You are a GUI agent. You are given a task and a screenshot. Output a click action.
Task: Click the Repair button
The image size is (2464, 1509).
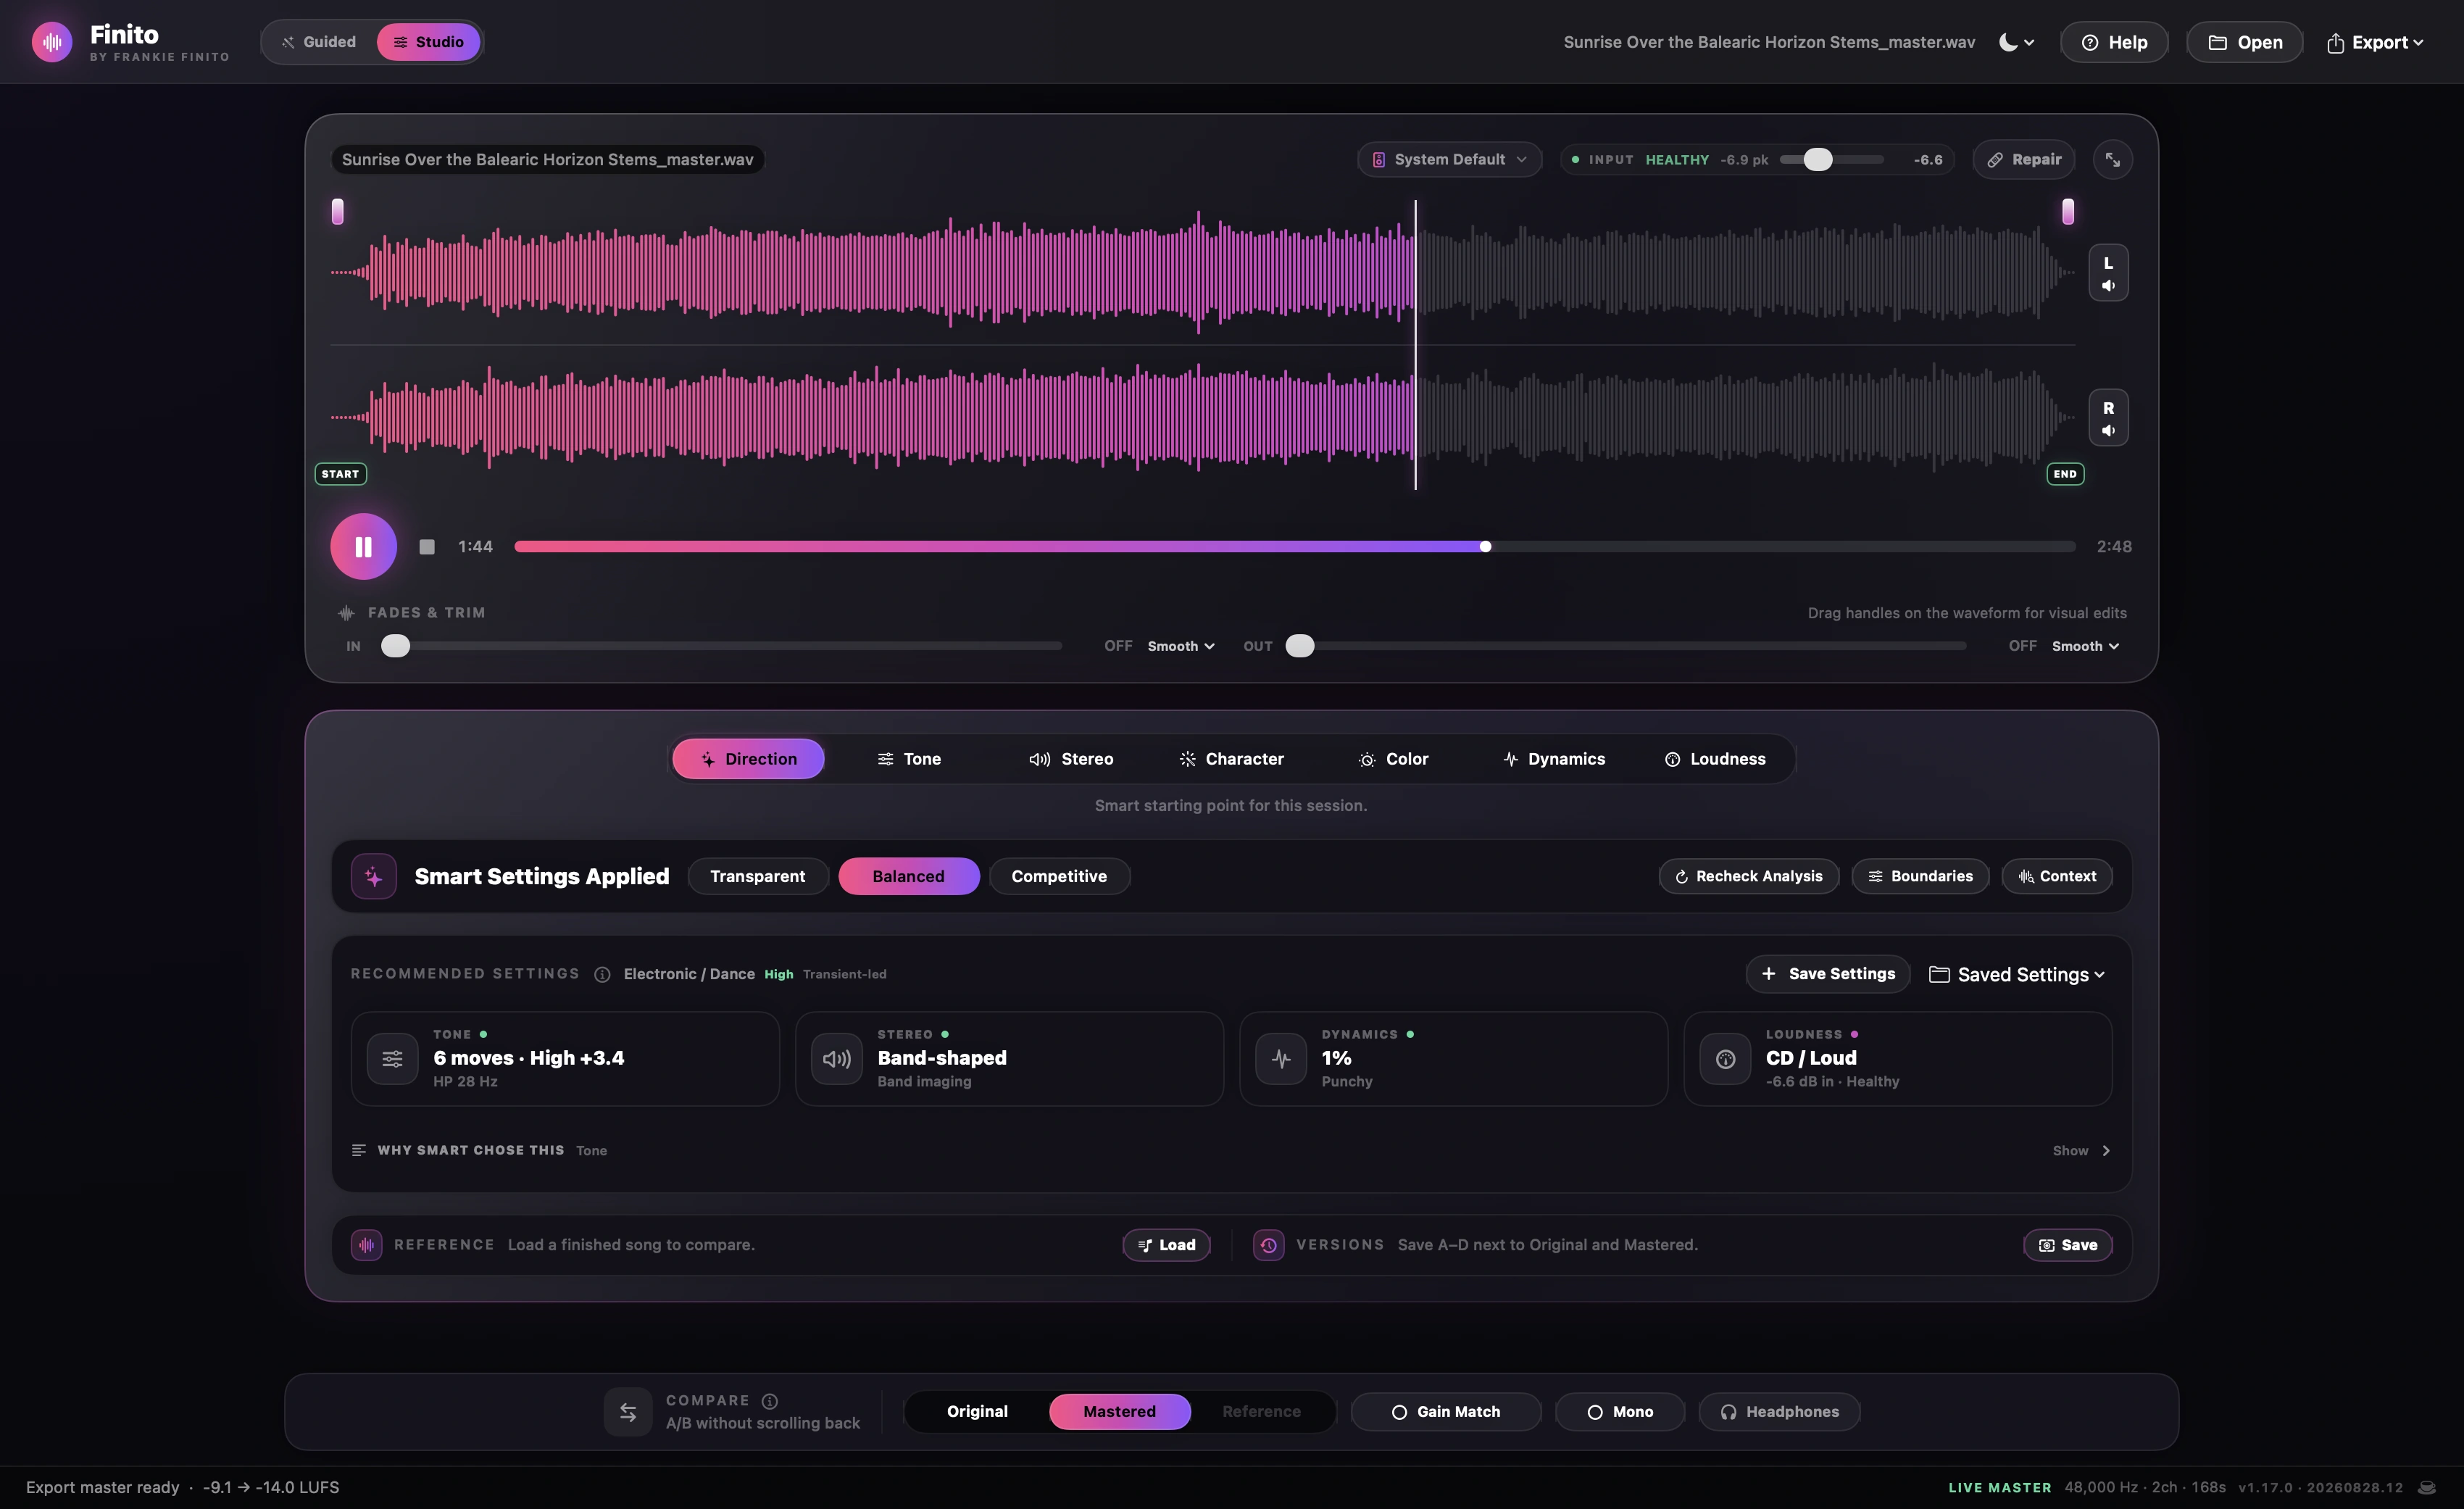[2024, 159]
